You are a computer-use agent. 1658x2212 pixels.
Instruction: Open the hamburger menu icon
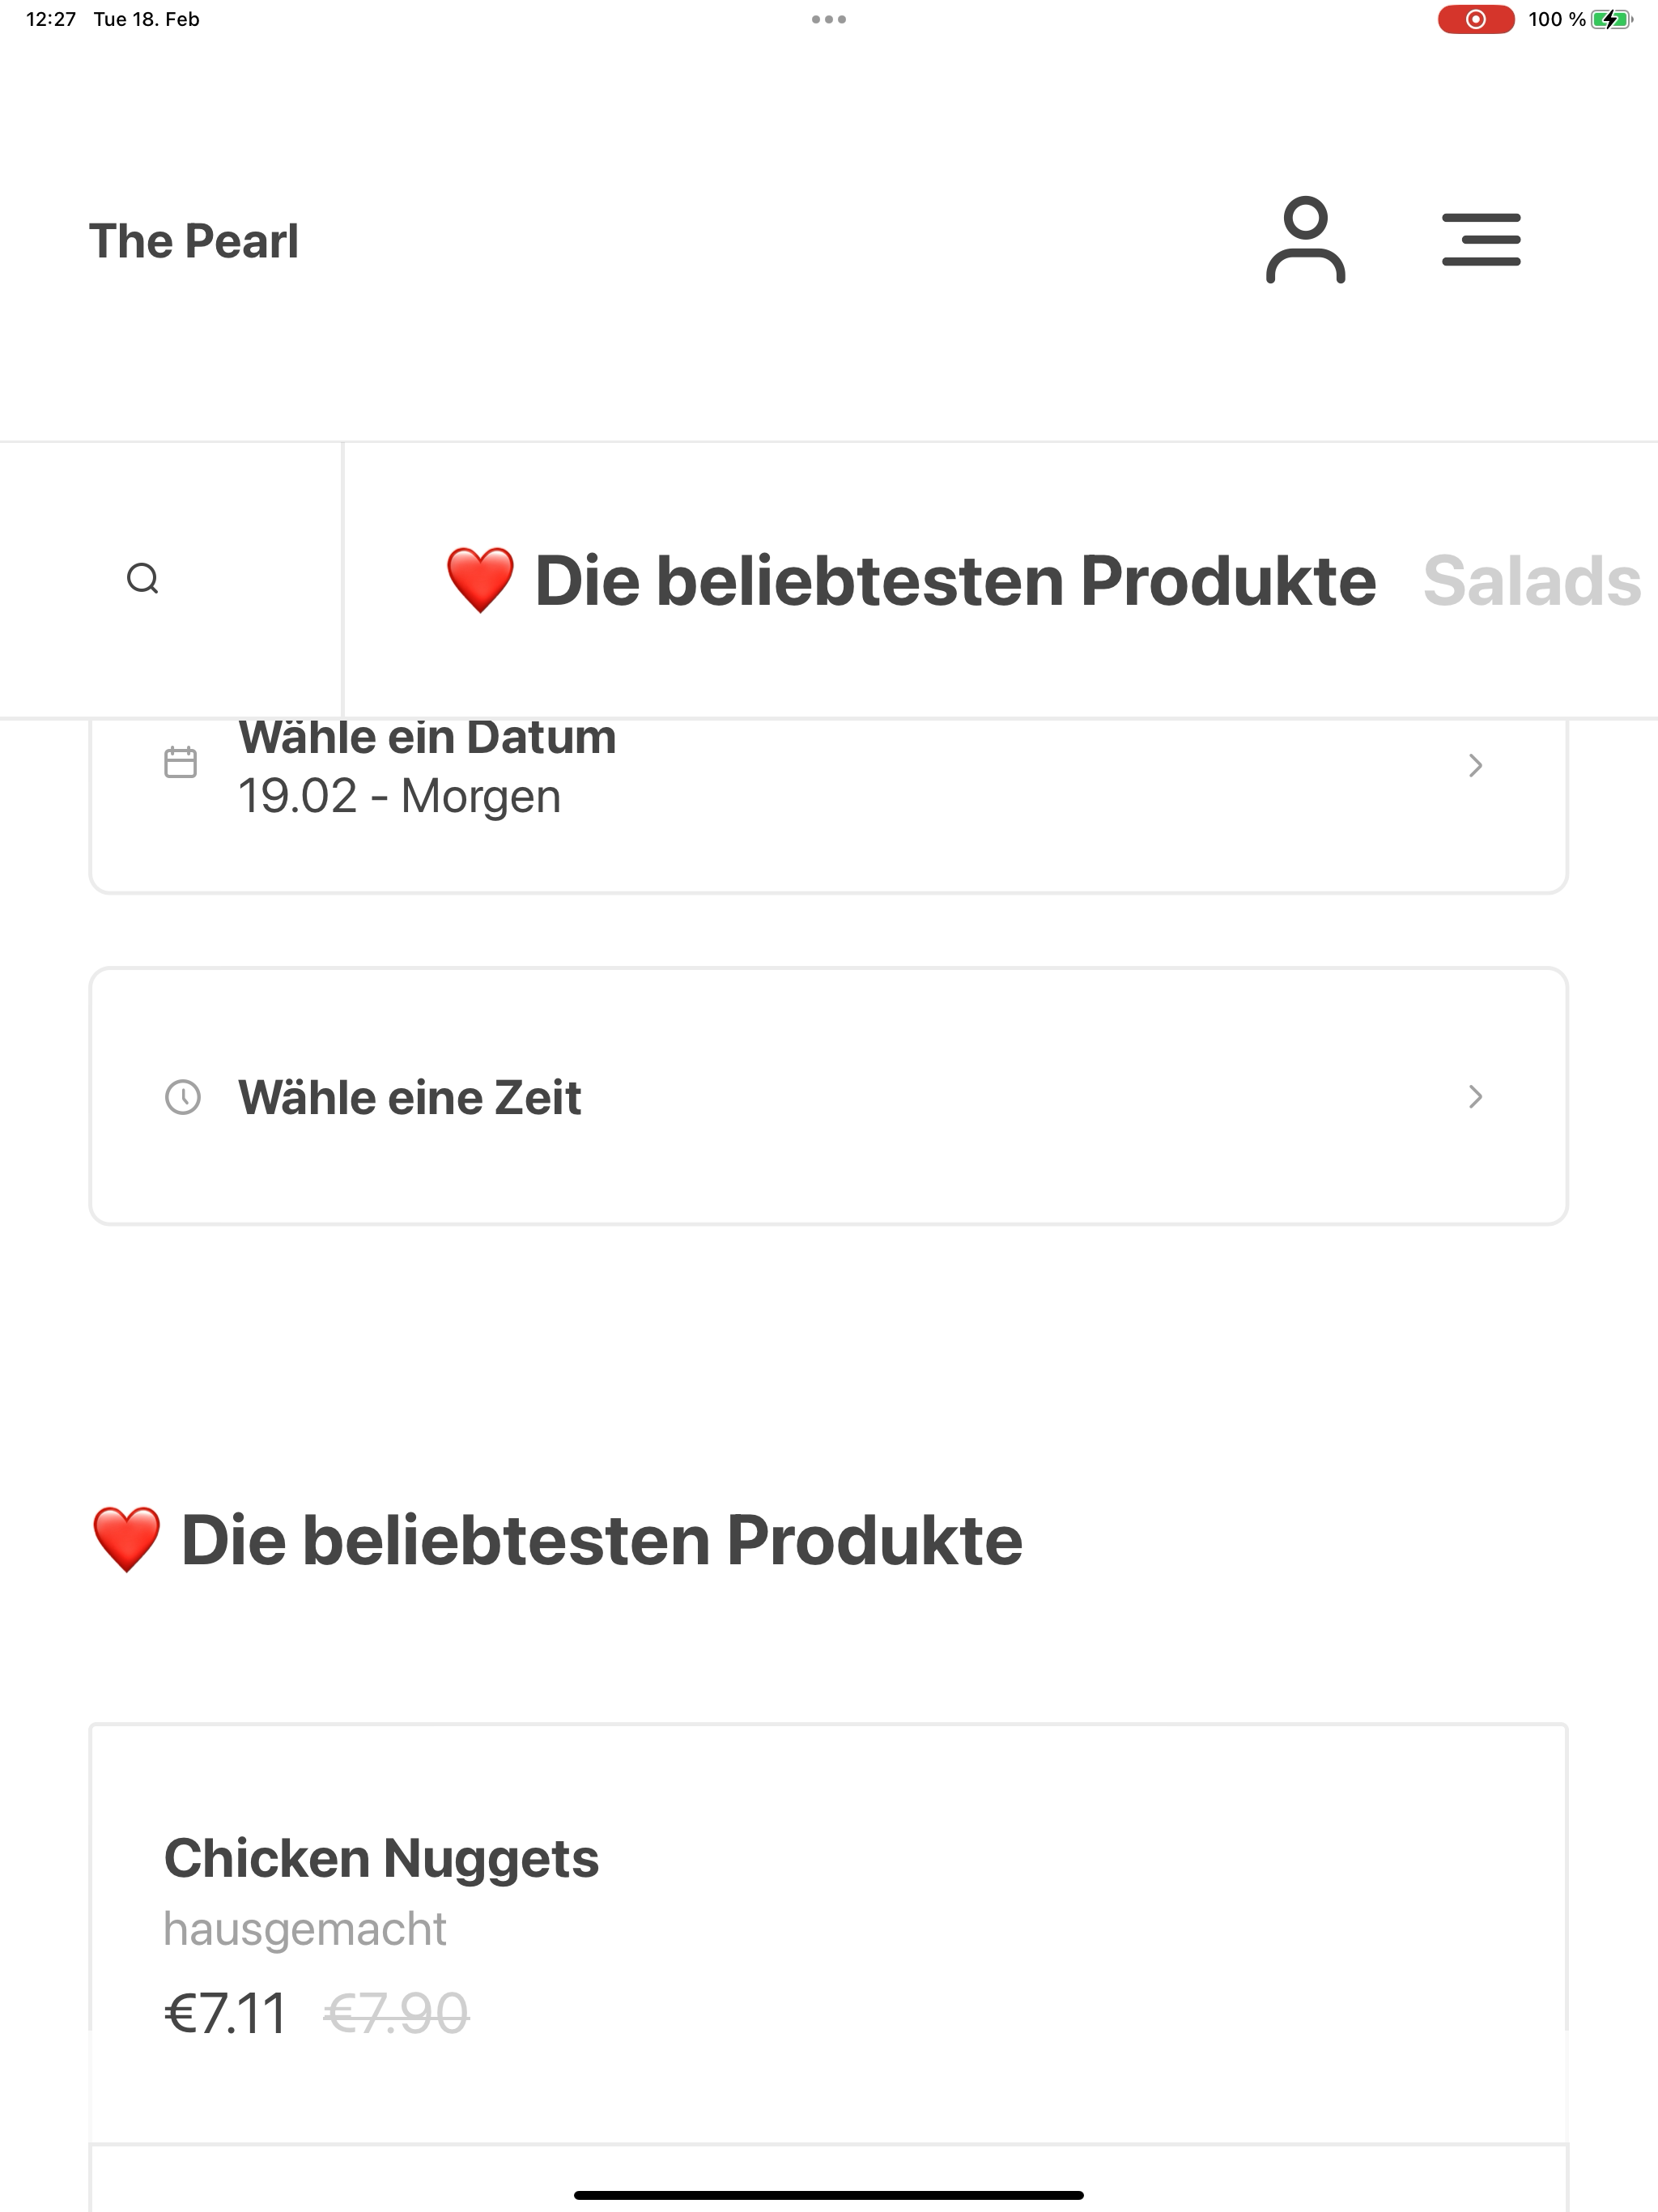(1481, 239)
